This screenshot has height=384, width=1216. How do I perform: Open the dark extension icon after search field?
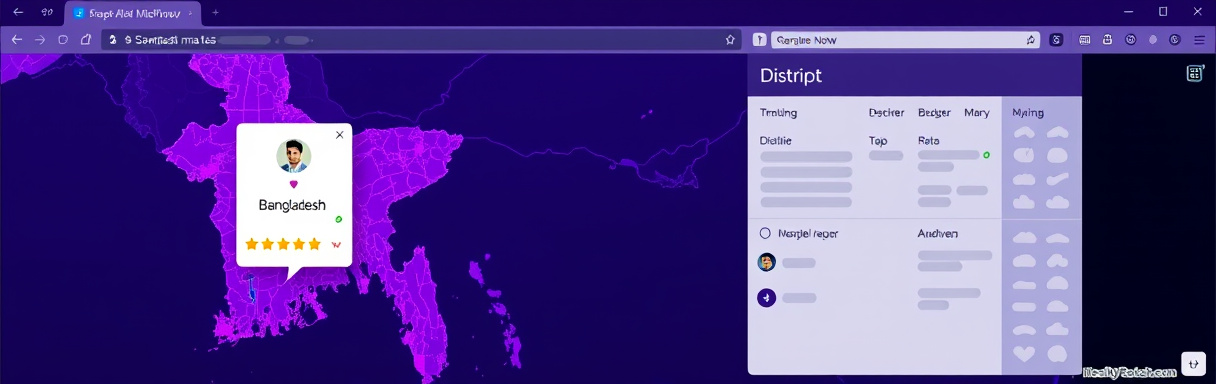[x=1057, y=40]
